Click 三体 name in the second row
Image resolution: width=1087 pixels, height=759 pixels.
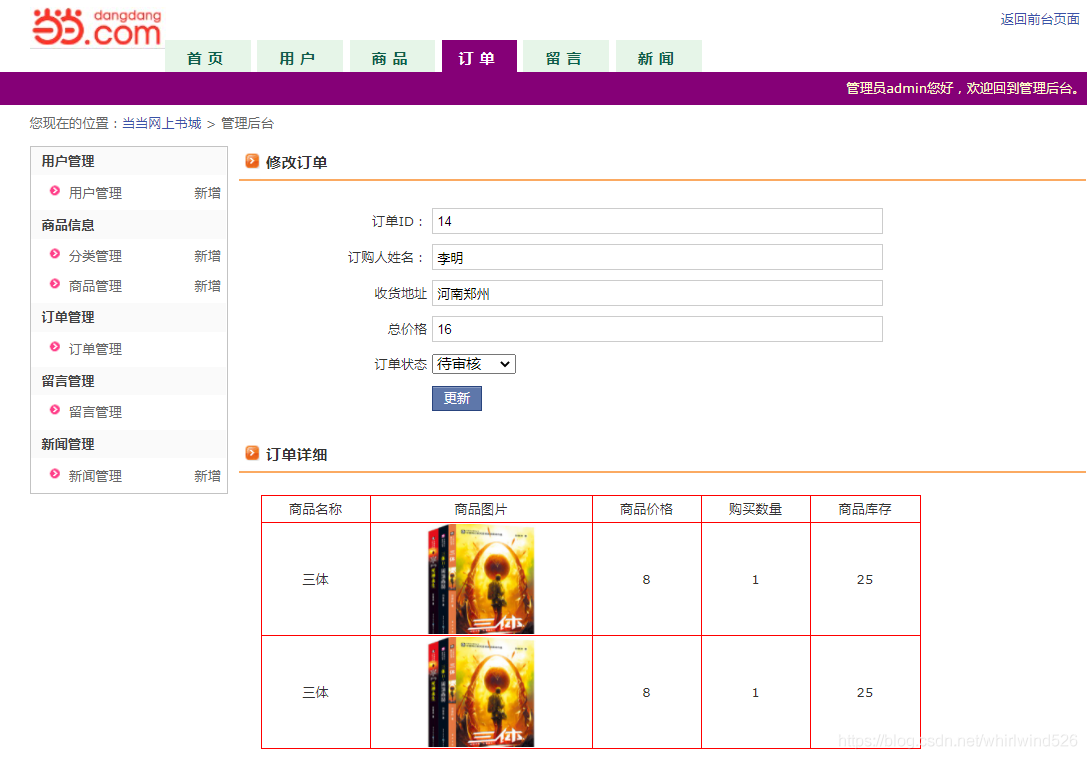click(315, 692)
